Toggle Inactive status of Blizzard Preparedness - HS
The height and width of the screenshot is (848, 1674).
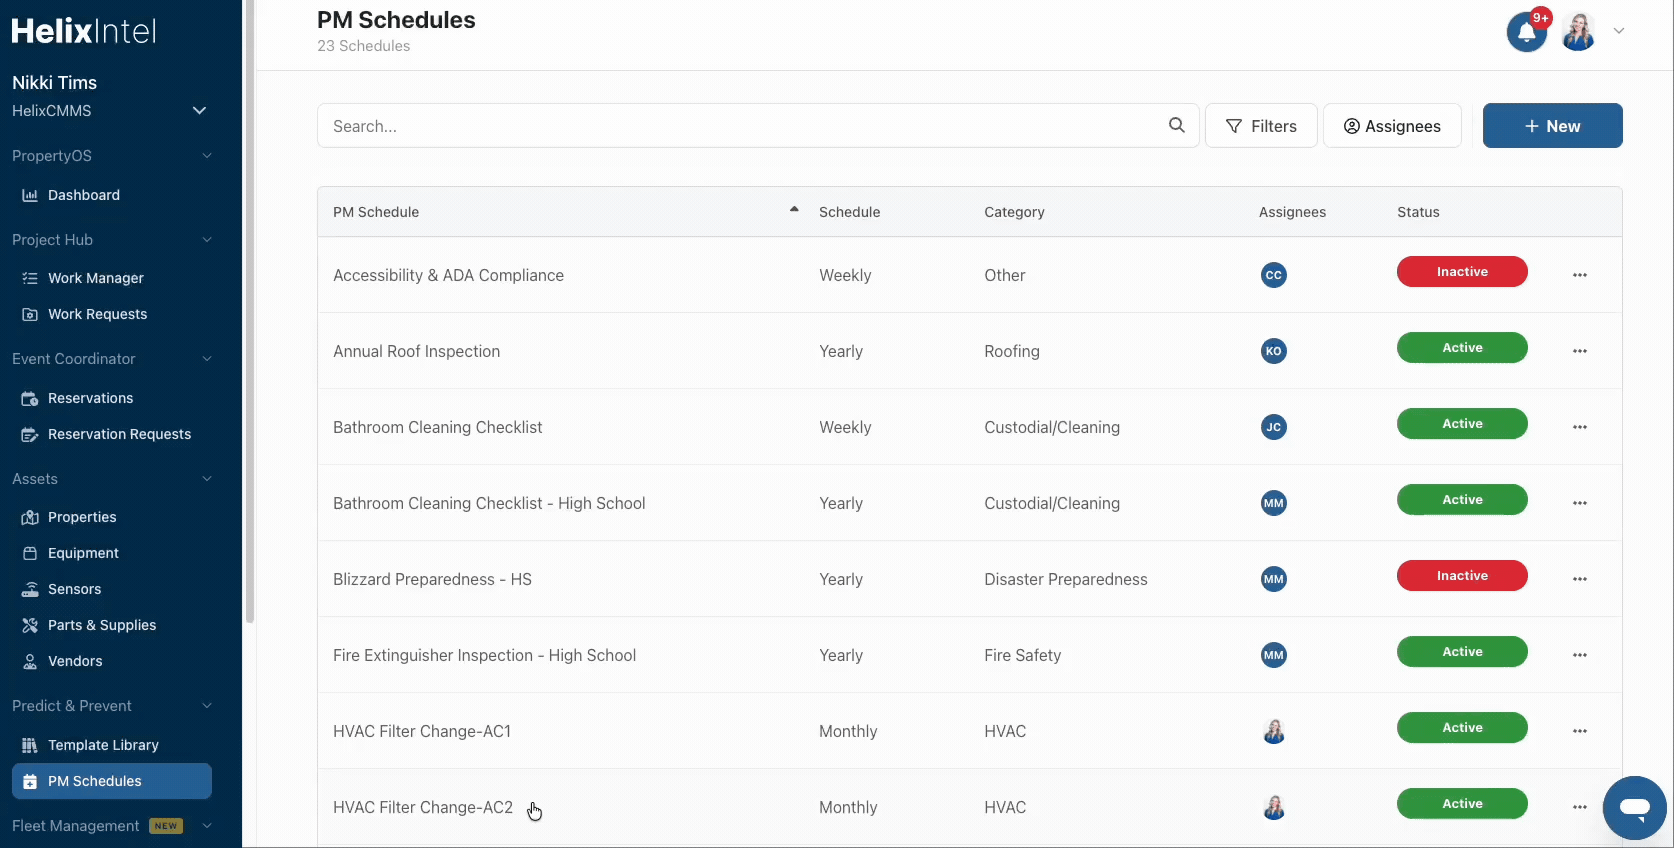pyautogui.click(x=1462, y=576)
